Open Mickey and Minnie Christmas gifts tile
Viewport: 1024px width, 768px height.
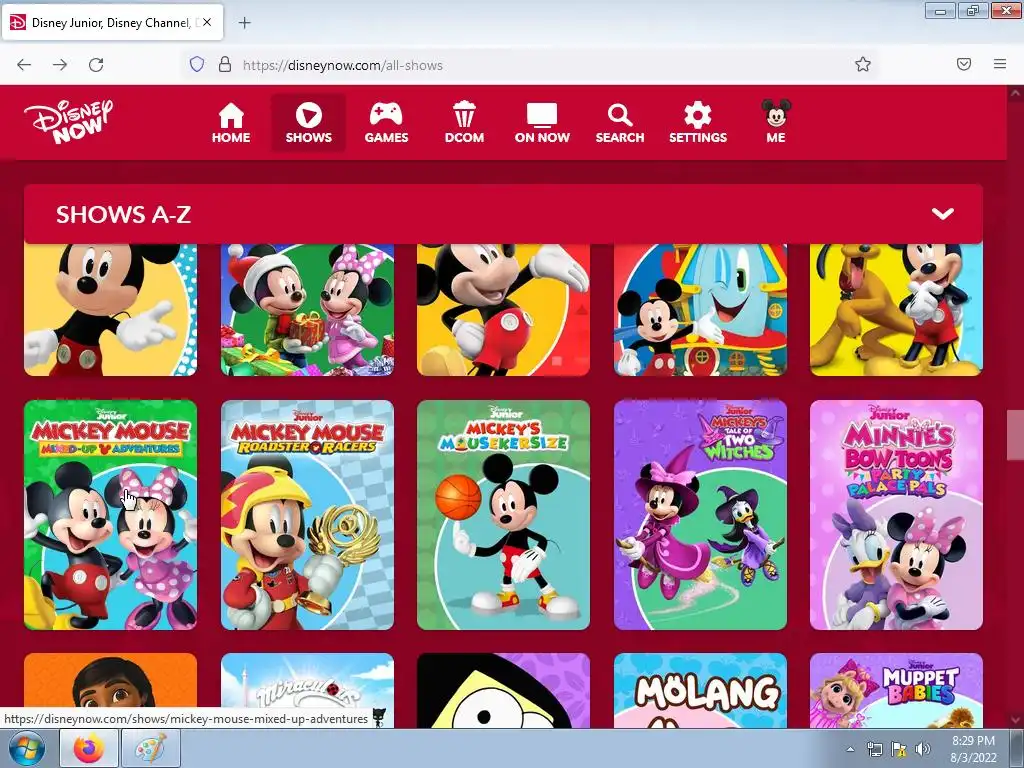point(307,310)
